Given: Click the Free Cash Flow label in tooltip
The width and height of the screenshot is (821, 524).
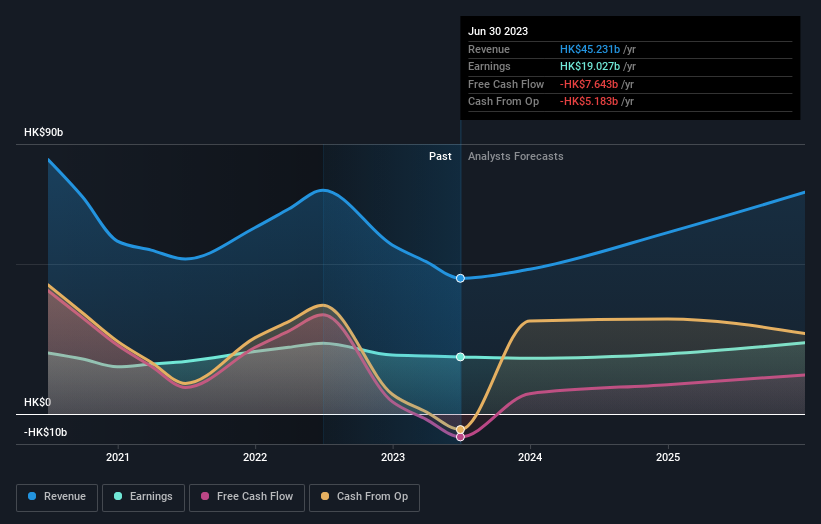Looking at the screenshot, I should [506, 84].
